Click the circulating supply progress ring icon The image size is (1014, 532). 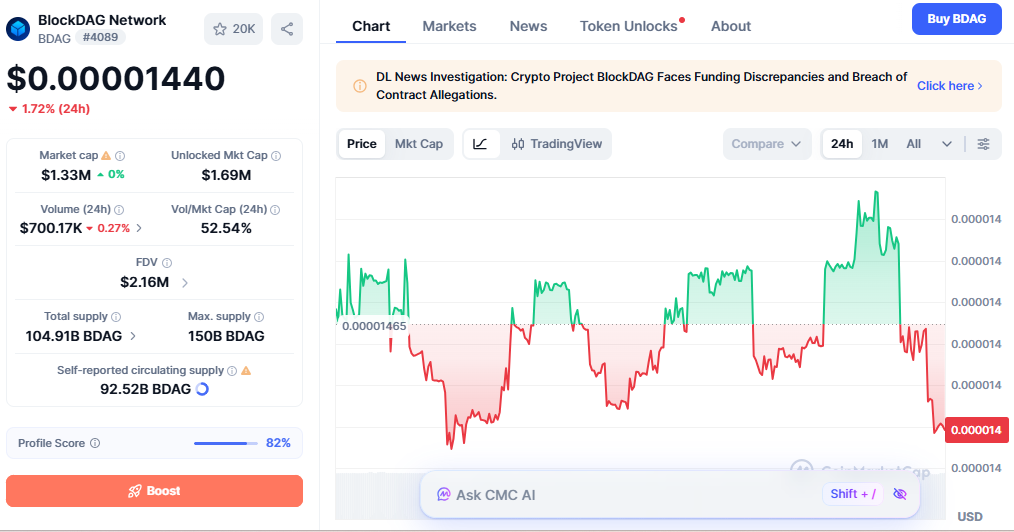[202, 389]
